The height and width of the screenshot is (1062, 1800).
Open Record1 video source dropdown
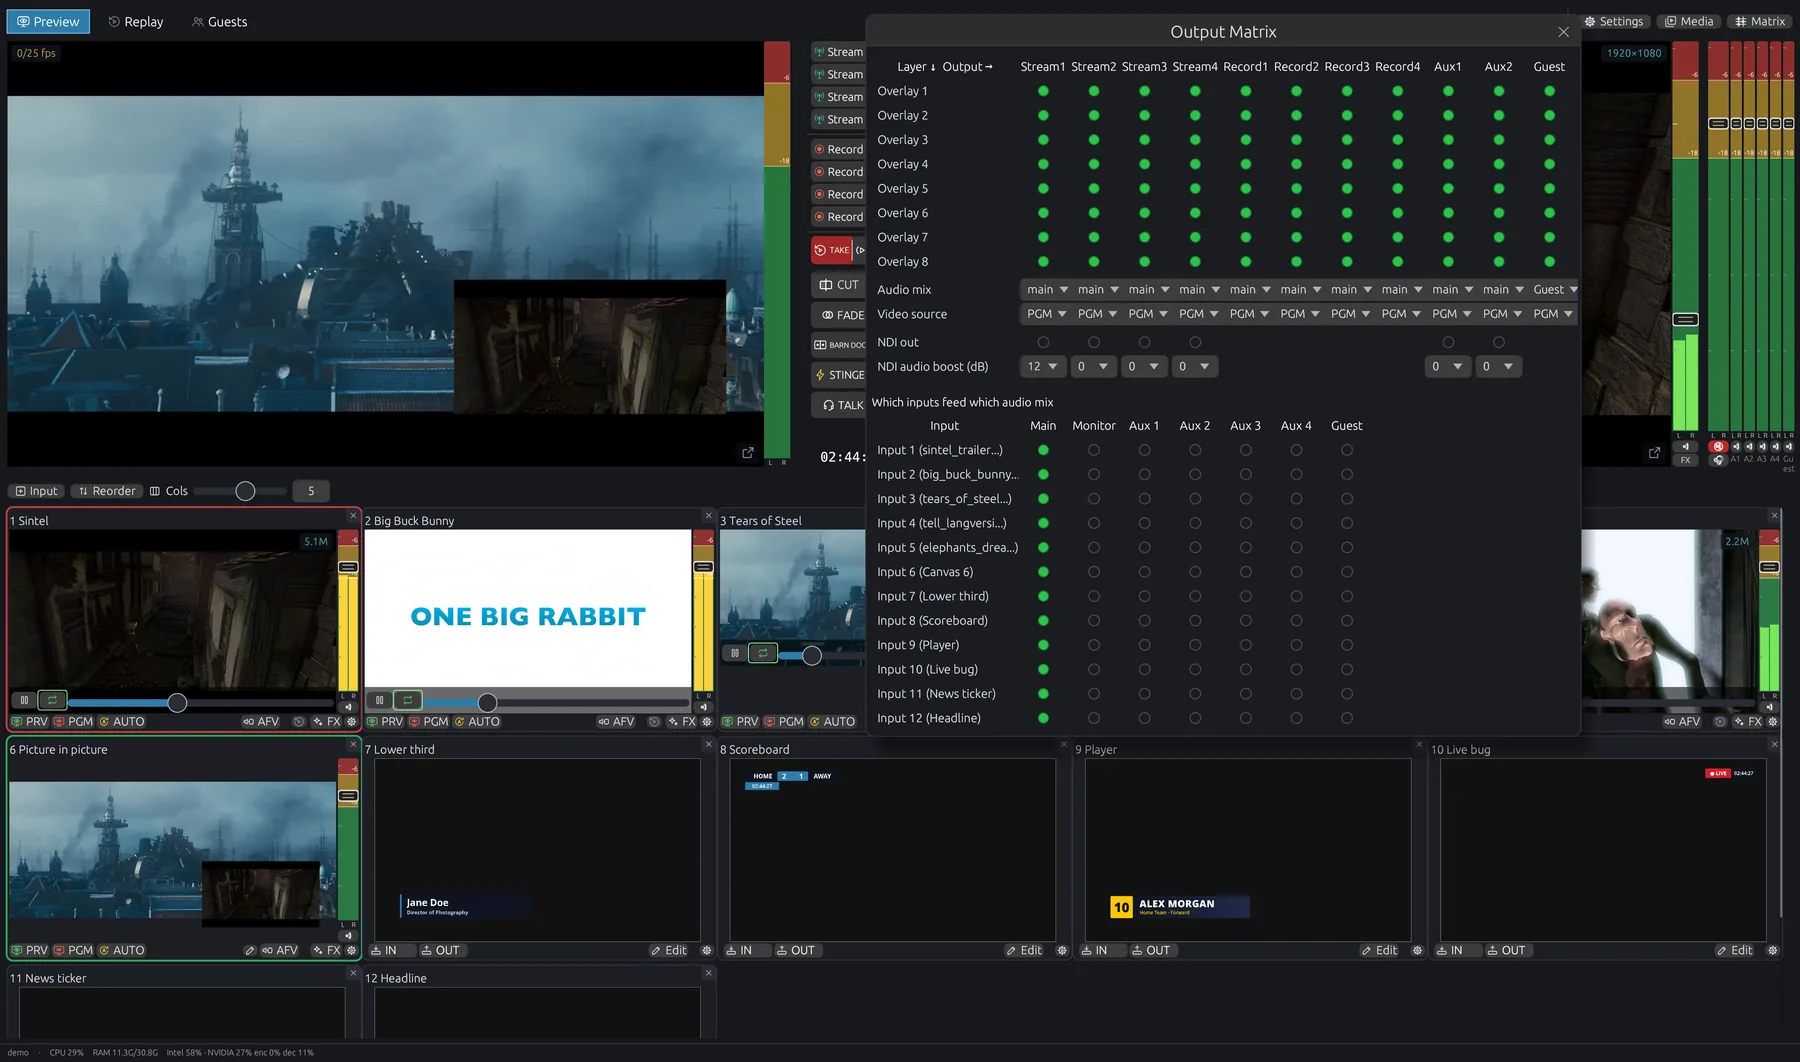pos(1249,314)
